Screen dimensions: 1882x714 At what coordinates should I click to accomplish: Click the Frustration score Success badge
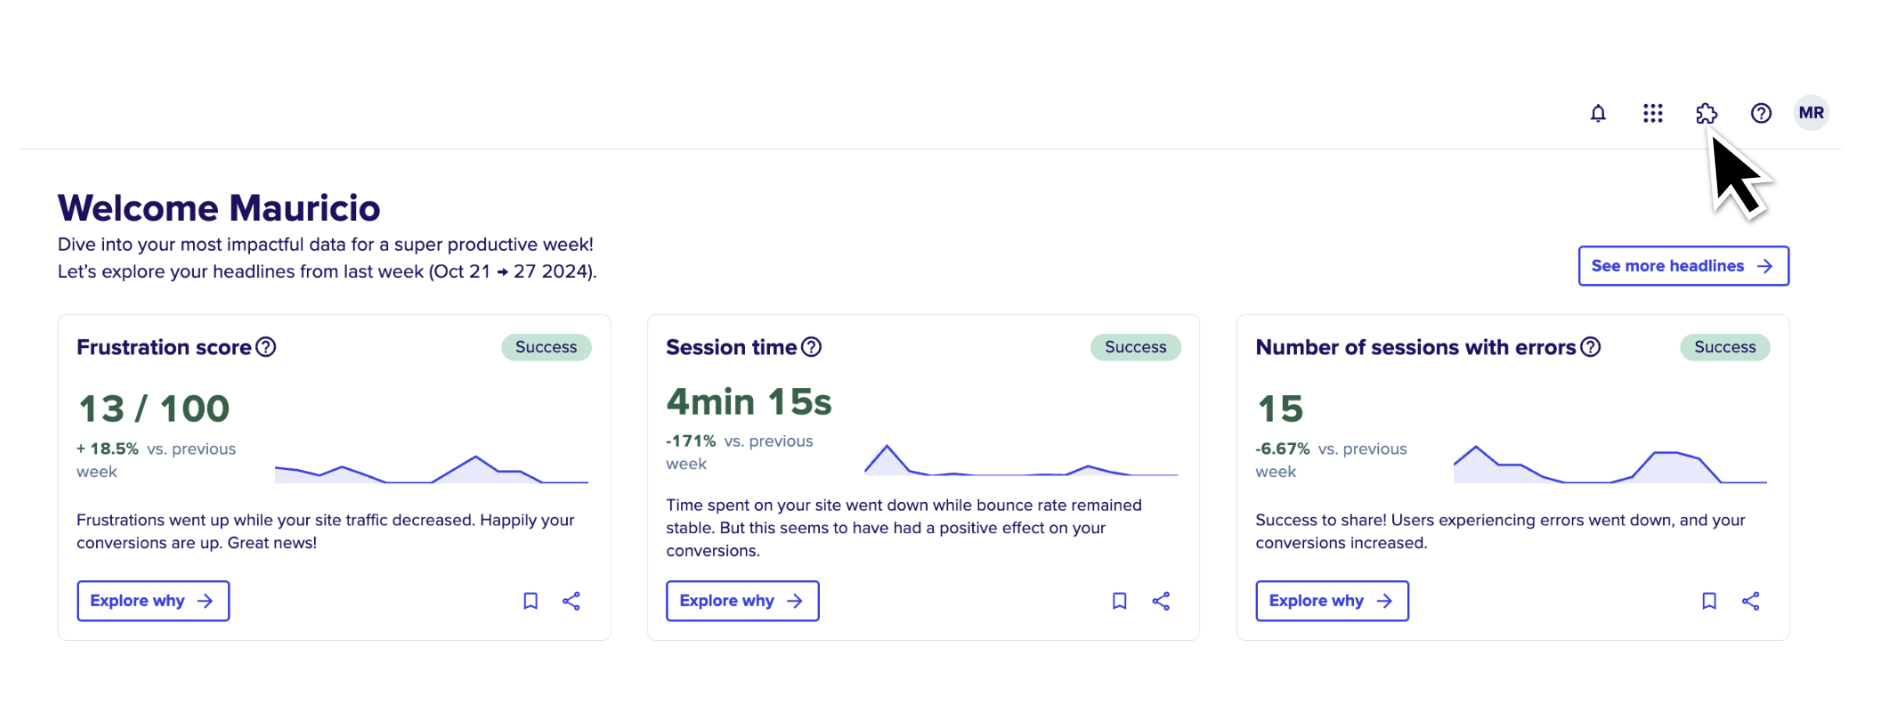[546, 347]
